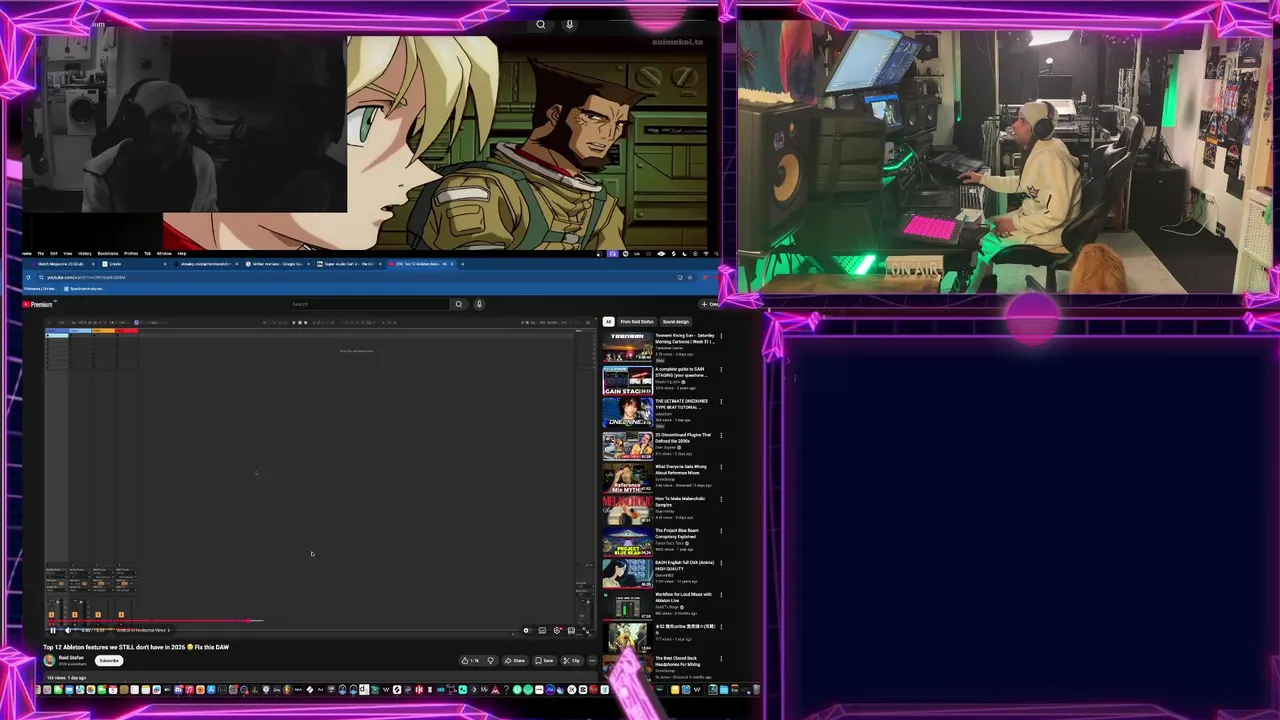
Task: Toggle theater mode on the player
Action: point(571,630)
